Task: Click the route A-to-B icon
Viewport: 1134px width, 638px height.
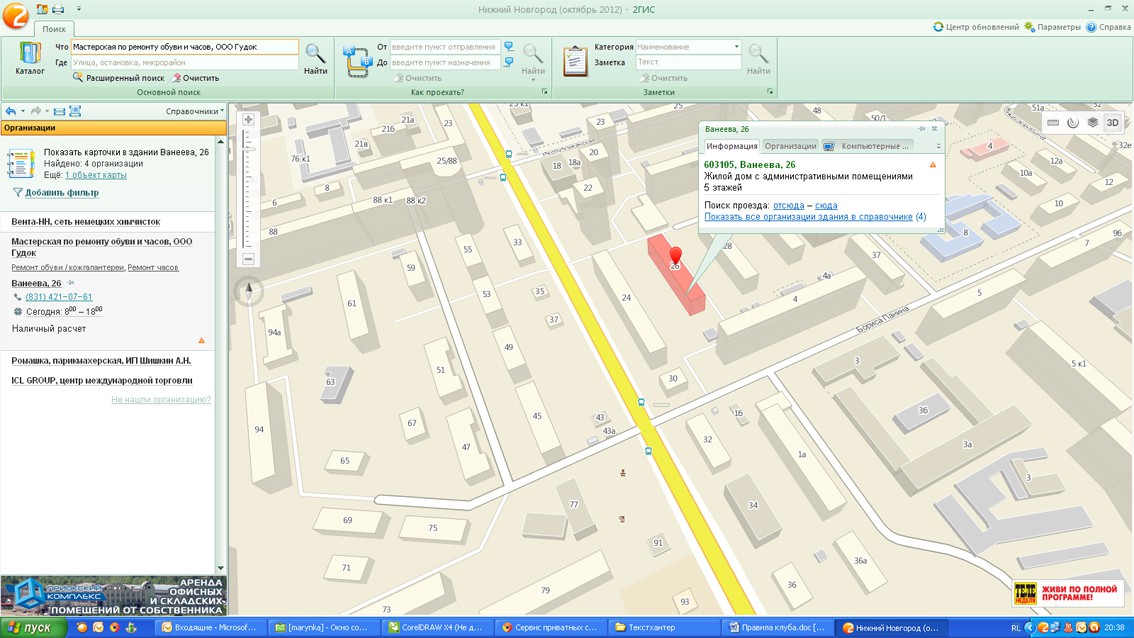Action: point(358,60)
